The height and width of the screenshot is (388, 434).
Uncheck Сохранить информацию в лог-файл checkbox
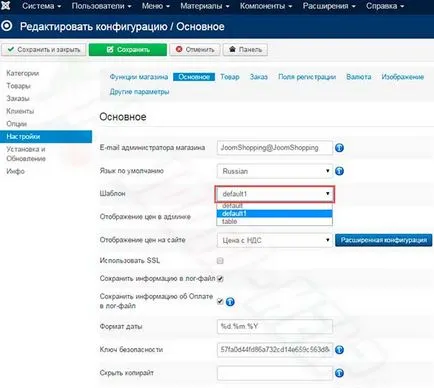[220, 279]
